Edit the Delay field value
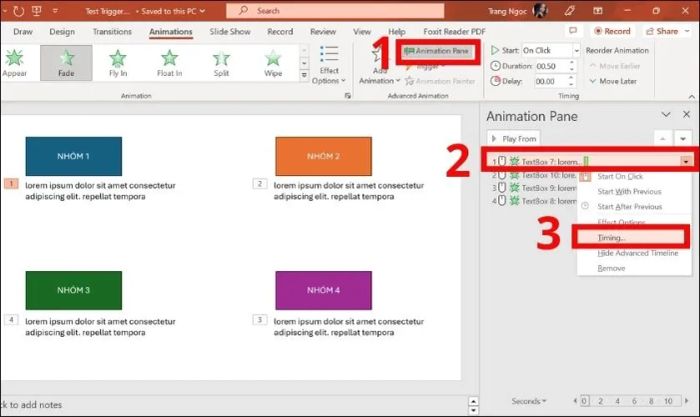Viewport: 700px width, 417px height. 551,81
